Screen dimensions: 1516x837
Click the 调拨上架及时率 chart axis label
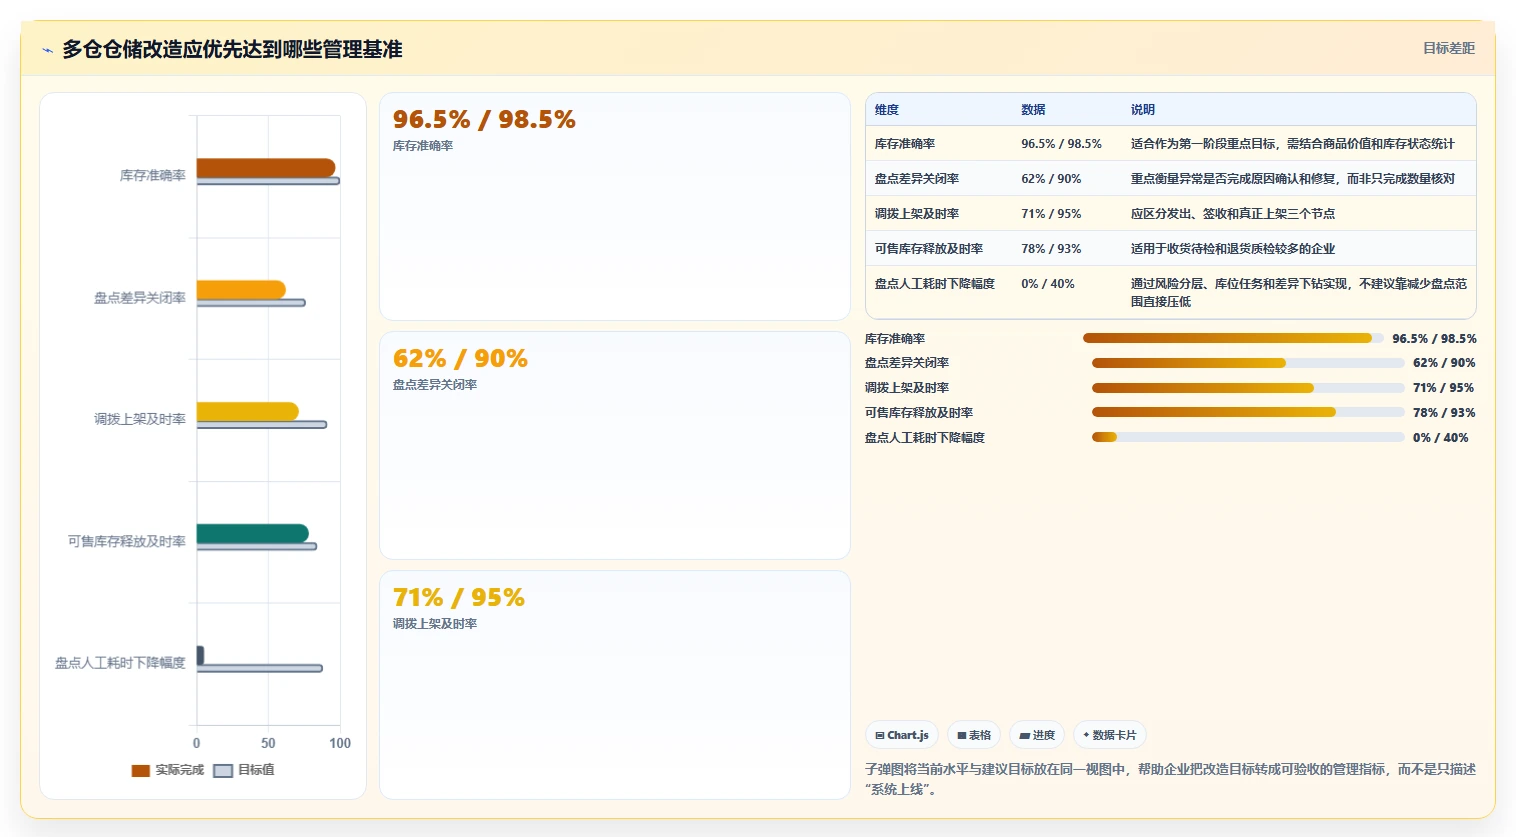pyautogui.click(x=140, y=419)
